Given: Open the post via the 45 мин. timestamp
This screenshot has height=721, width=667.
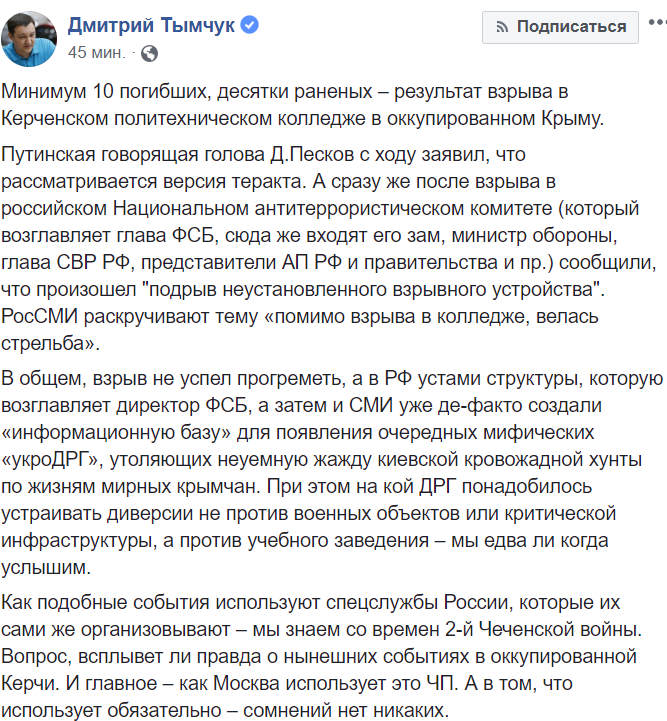Looking at the screenshot, I should coord(97,53).
